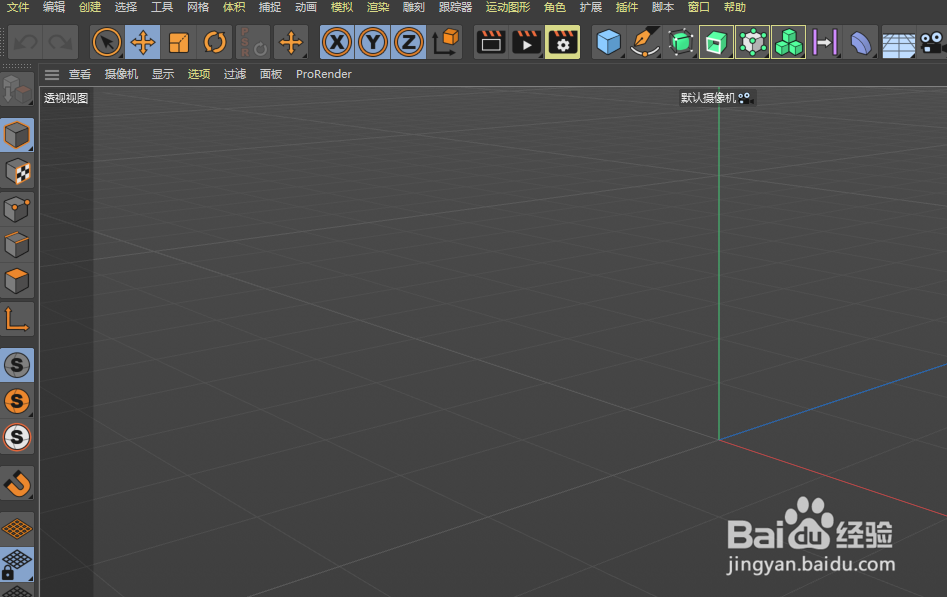Open the 脚本 menu

[x=663, y=7]
